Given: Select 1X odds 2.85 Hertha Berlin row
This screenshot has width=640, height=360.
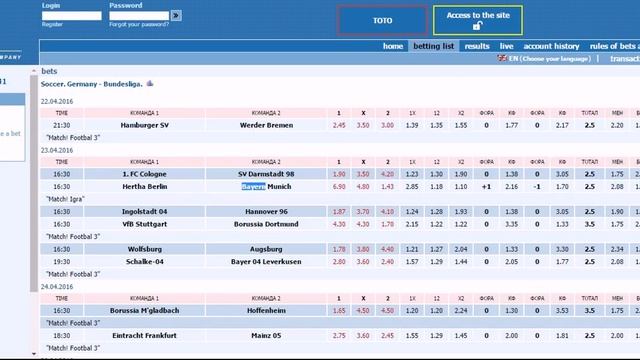Looking at the screenshot, I should (x=412, y=187).
